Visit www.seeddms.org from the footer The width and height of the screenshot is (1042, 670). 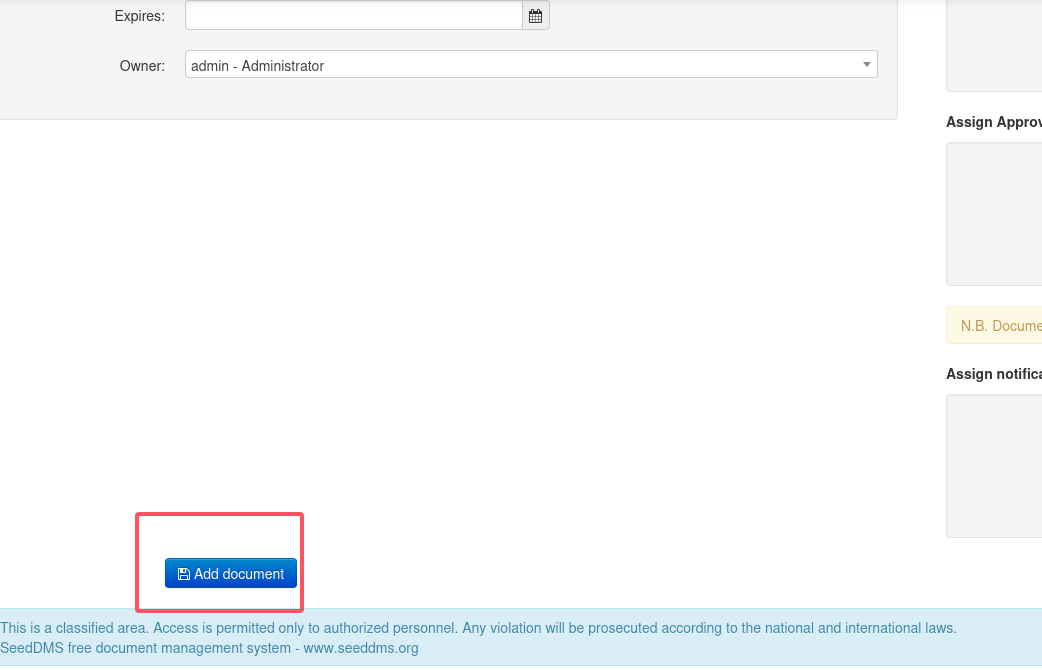point(361,648)
